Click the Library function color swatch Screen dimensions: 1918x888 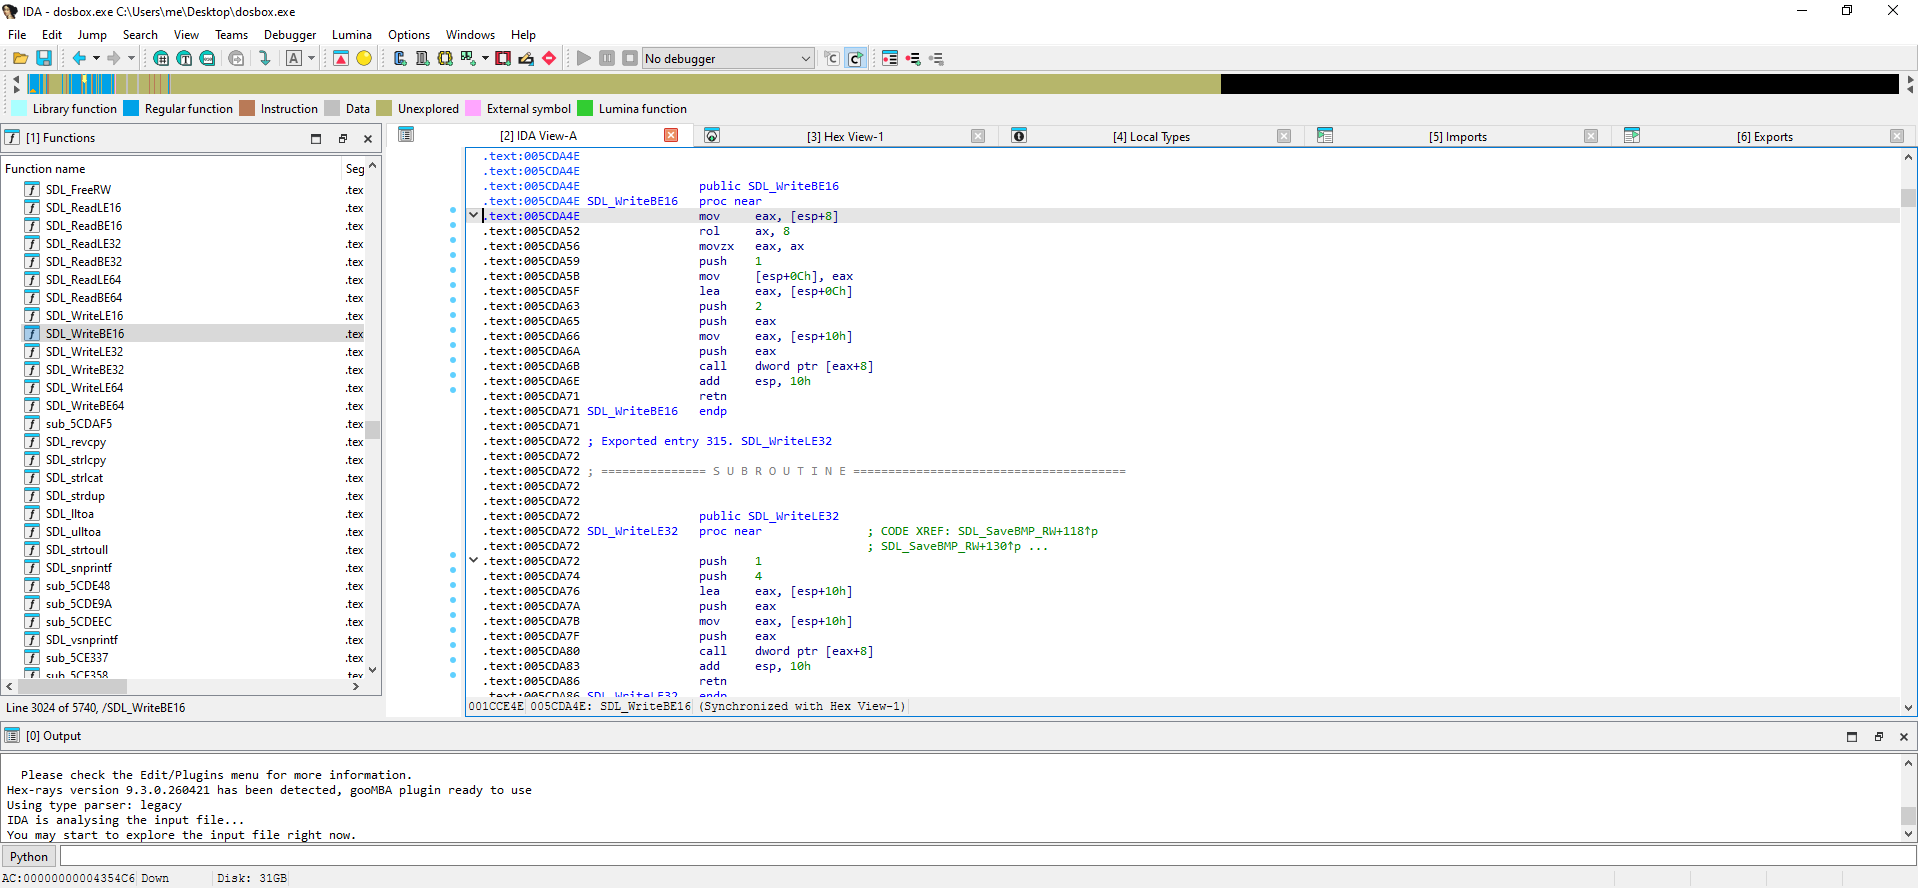19,108
